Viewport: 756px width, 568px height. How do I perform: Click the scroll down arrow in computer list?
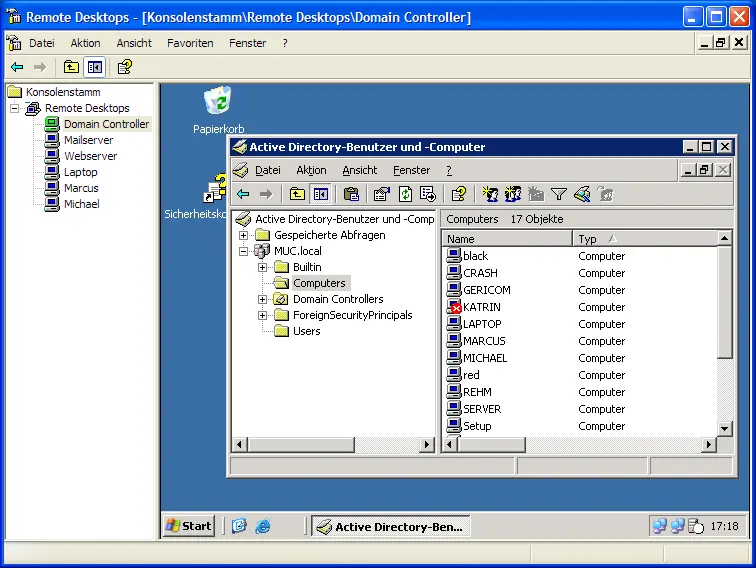click(x=724, y=428)
